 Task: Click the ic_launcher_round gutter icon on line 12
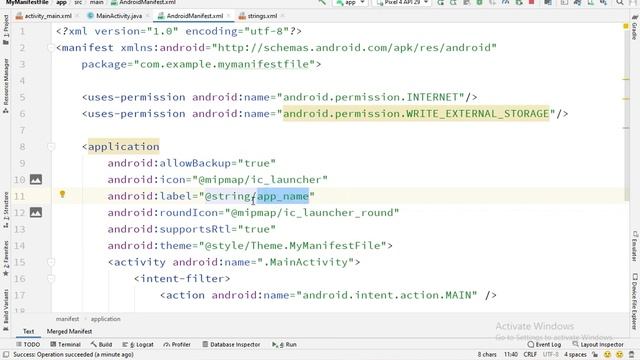tap(36, 212)
